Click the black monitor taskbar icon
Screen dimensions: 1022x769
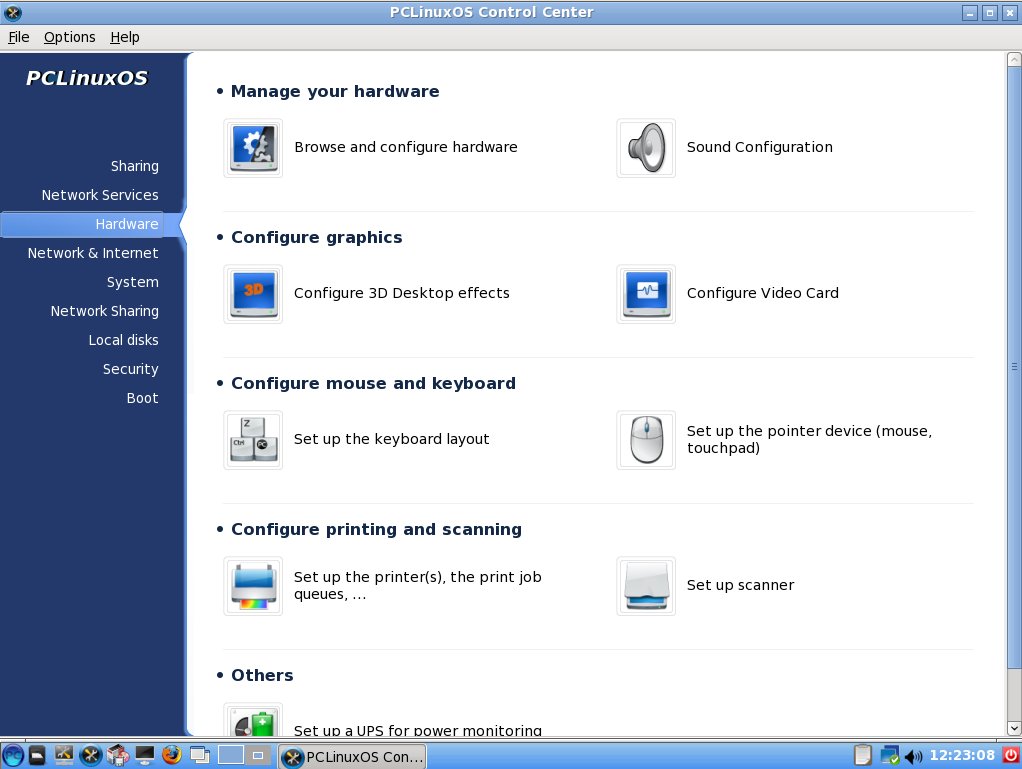click(x=144, y=755)
